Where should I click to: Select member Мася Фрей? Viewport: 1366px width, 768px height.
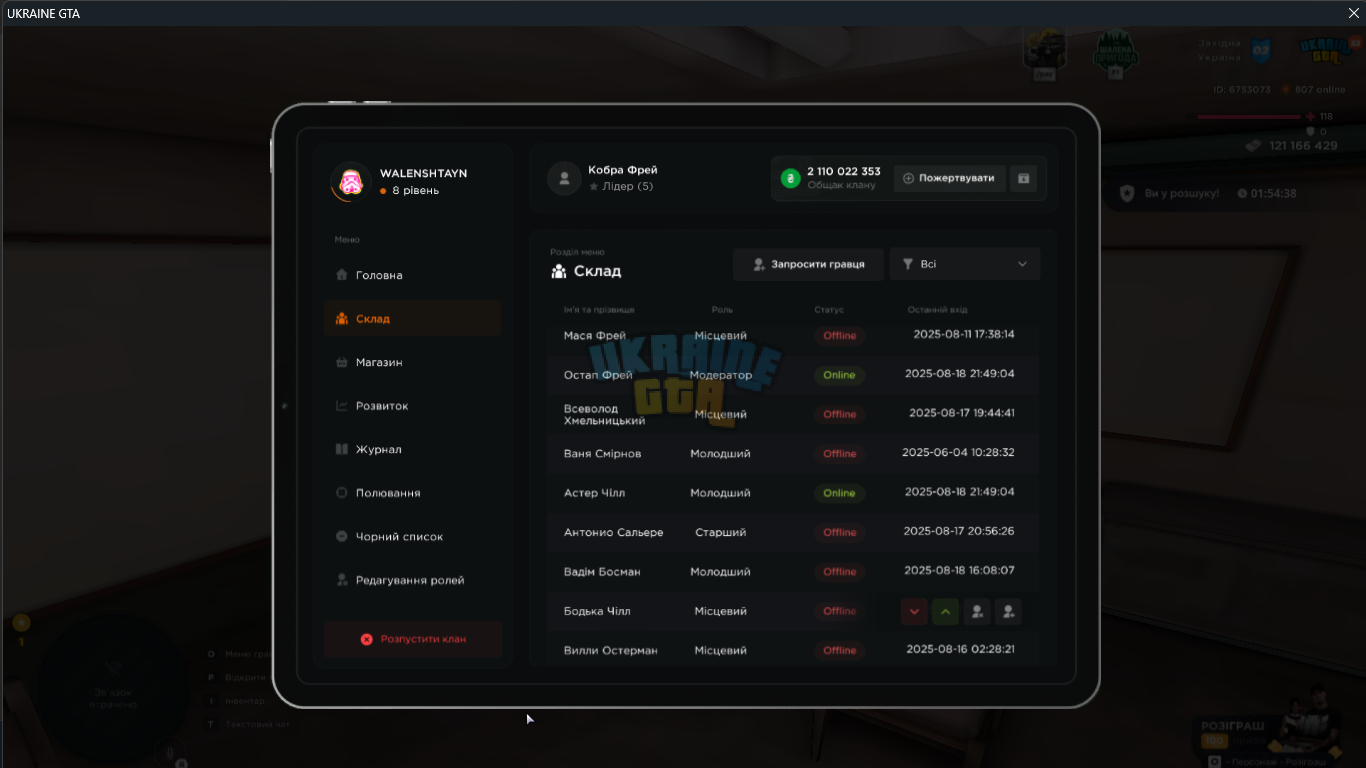[595, 336]
